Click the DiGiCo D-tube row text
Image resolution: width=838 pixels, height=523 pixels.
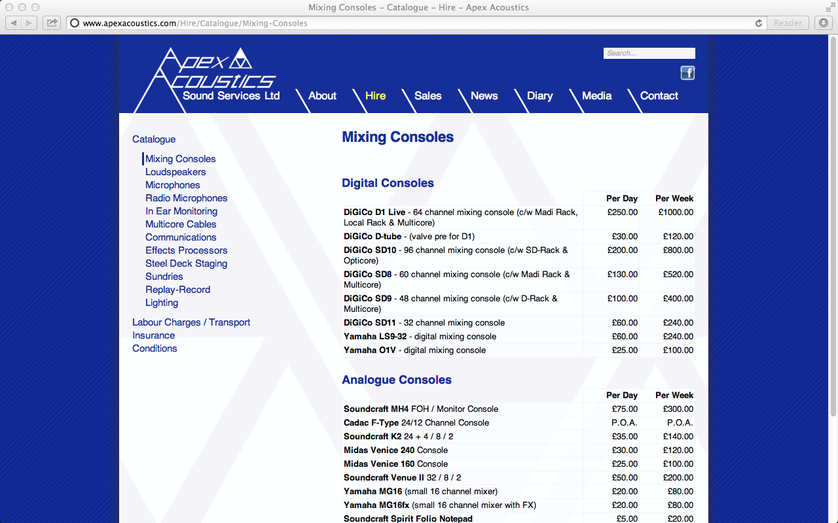tap(409, 236)
